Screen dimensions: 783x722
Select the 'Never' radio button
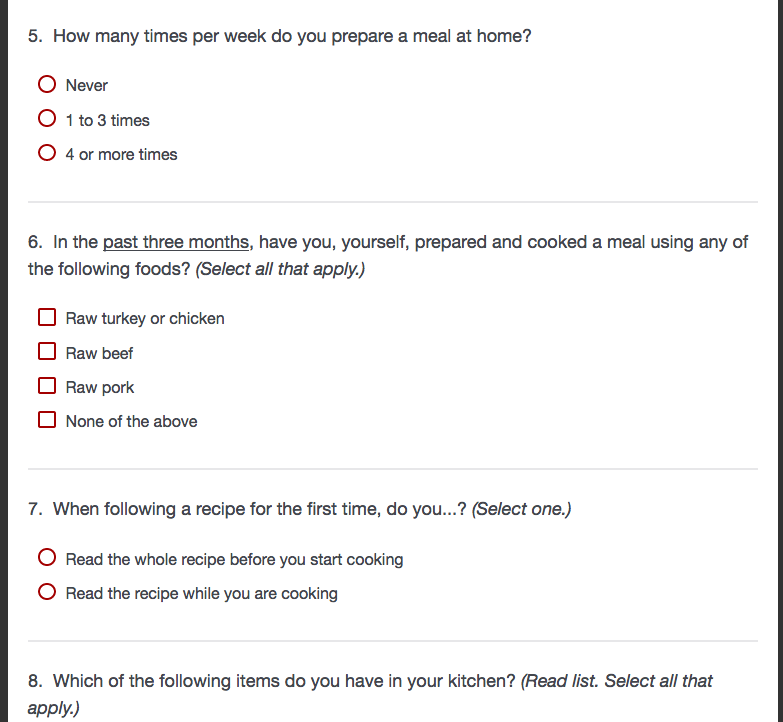tap(47, 85)
